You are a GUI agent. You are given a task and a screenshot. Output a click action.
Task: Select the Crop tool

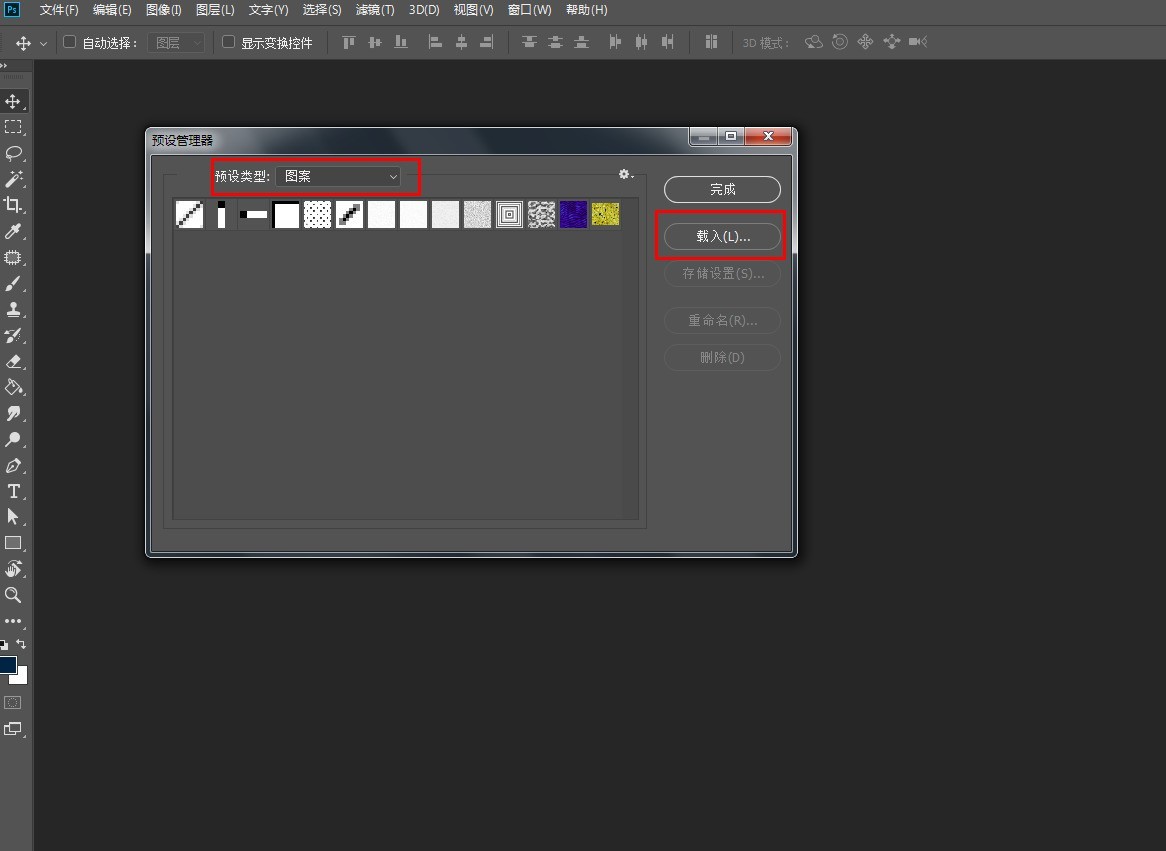13,205
